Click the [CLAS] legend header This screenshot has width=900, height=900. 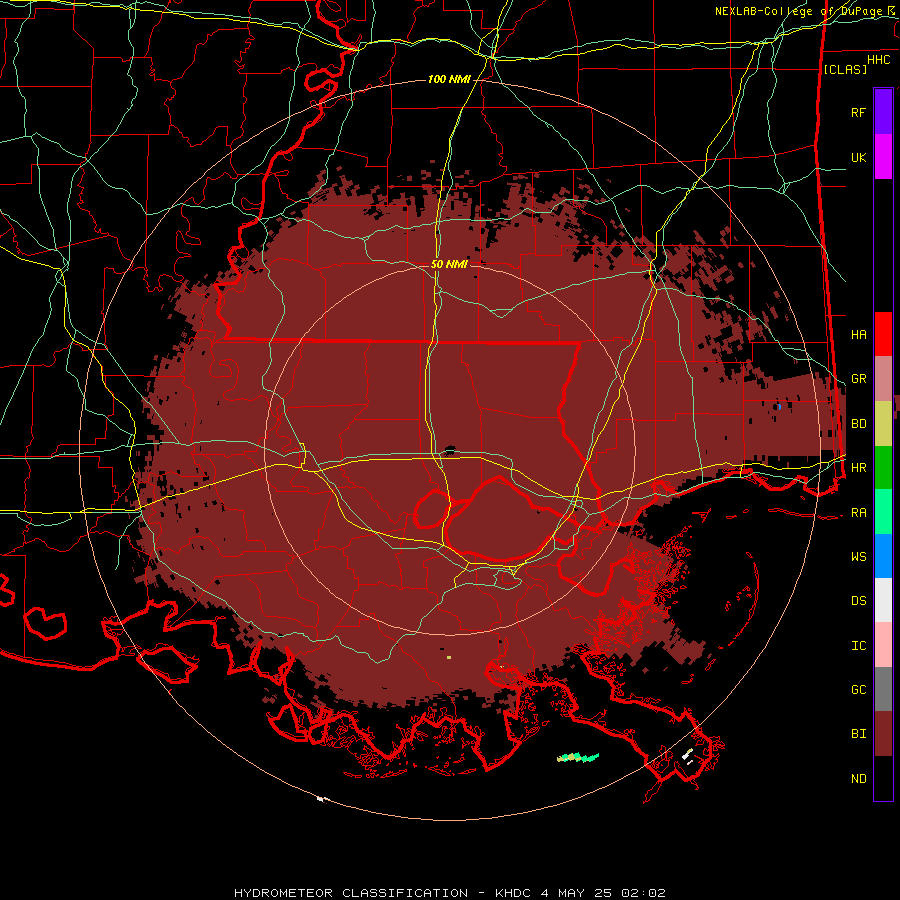click(x=845, y=69)
